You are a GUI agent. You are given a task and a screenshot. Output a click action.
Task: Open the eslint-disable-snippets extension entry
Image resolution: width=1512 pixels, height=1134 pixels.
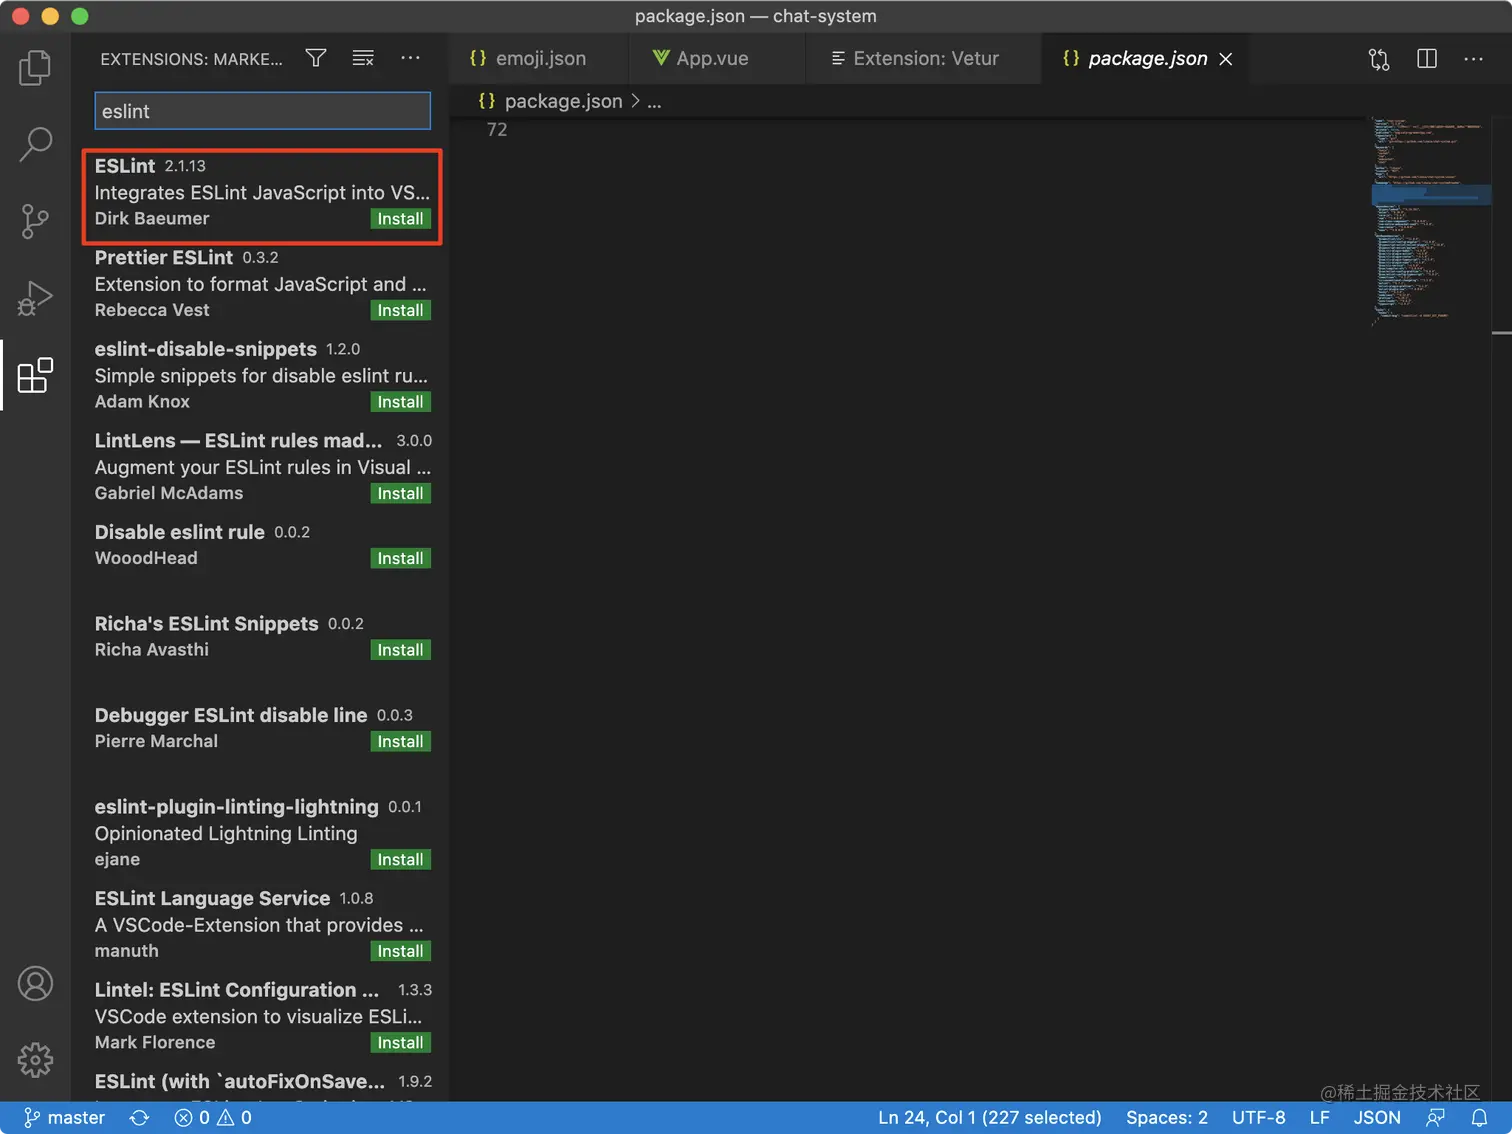click(262, 375)
